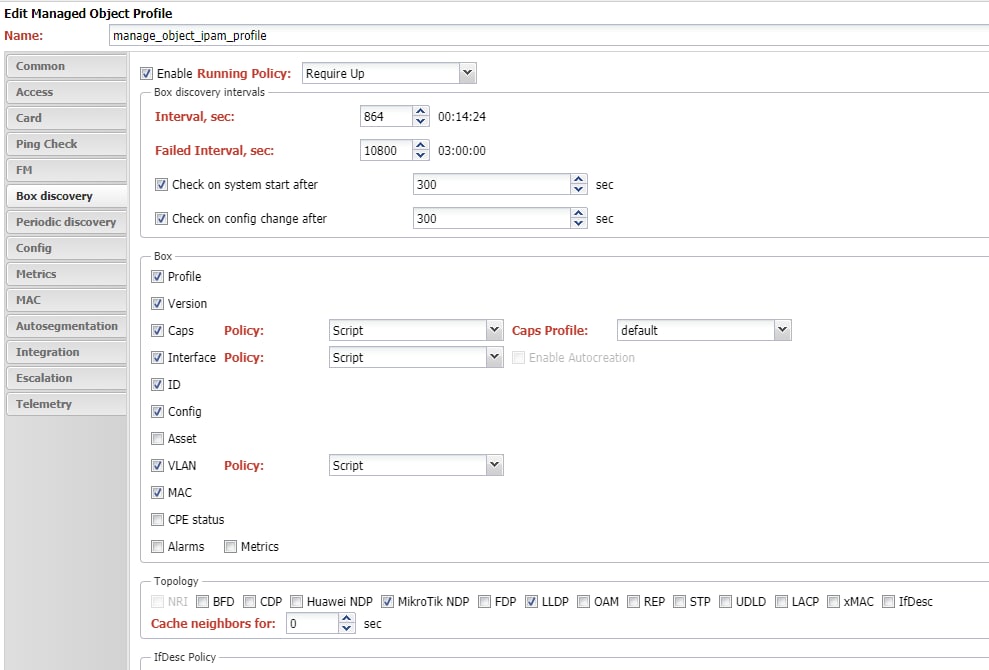The image size is (989, 670).
Task: Uncheck the LLDP topology checkbox
Action: pyautogui.click(x=532, y=602)
